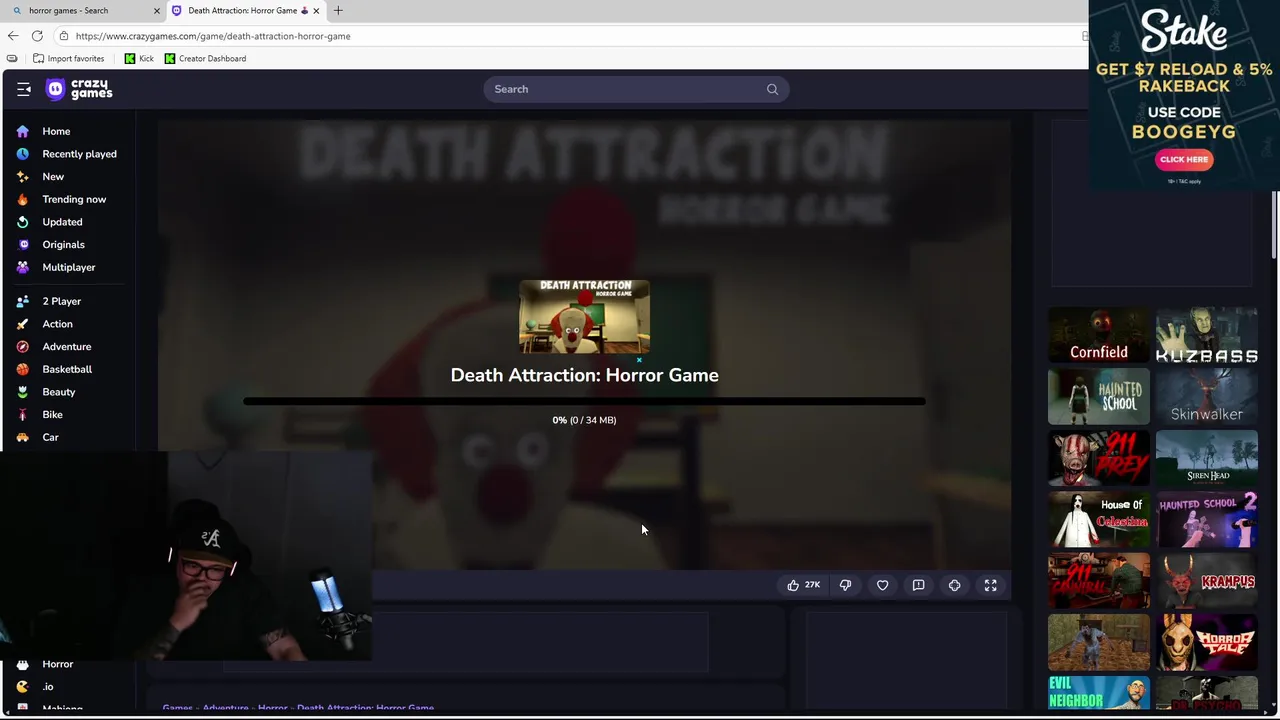Select the 2 Player category
This screenshot has height=720, width=1280.
61,301
